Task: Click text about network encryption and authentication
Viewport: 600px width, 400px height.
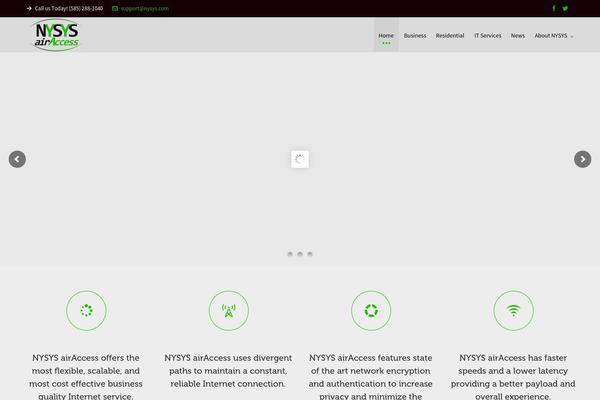Action: [370, 377]
